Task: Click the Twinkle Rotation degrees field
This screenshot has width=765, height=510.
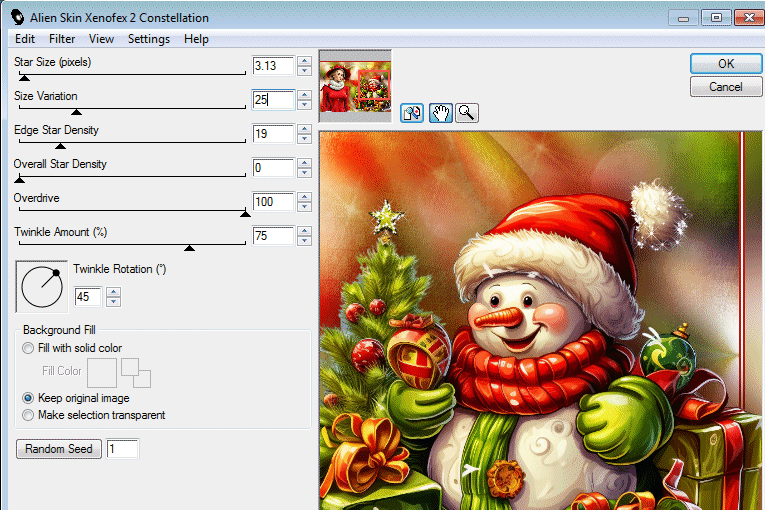Action: (x=88, y=297)
